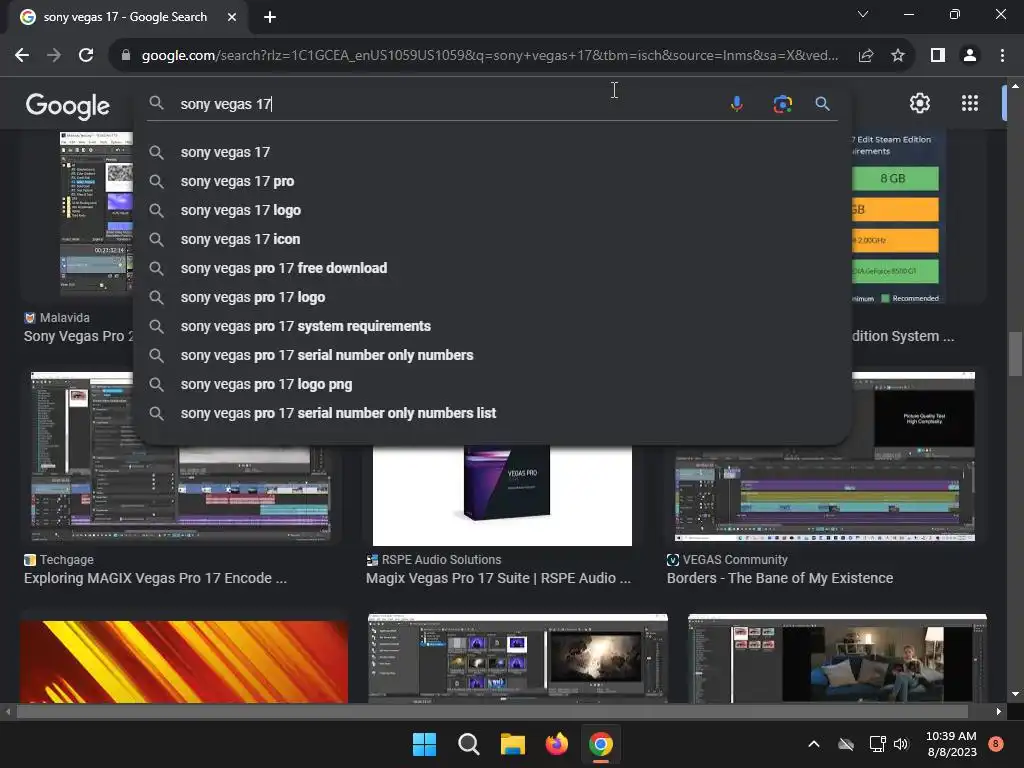Reload the current page
Screen dimensions: 1024x768
click(86, 56)
